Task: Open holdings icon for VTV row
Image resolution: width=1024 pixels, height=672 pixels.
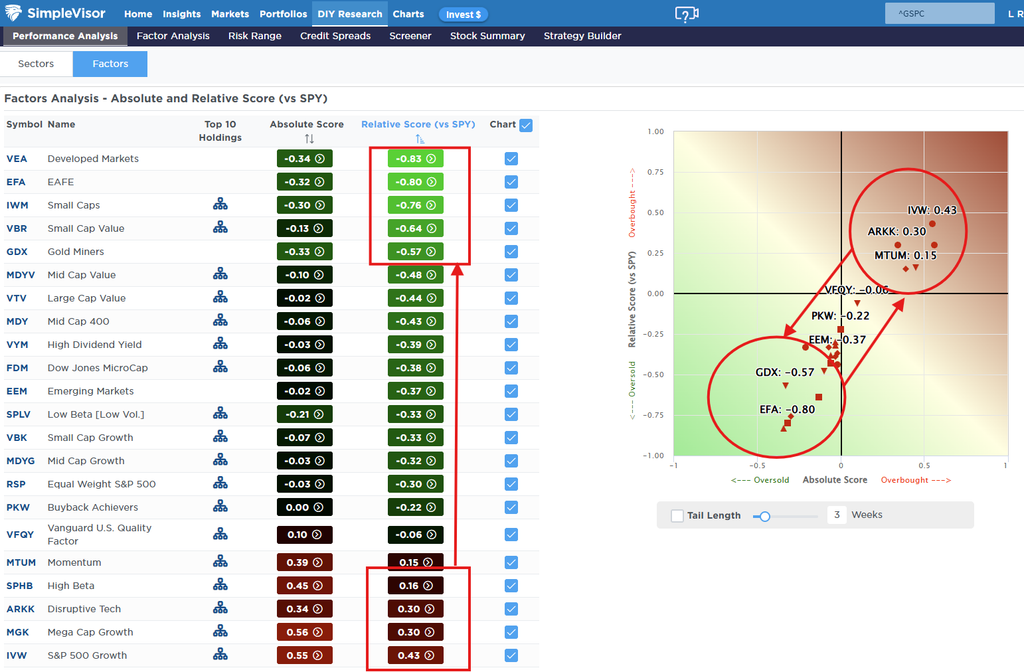Action: coord(220,298)
